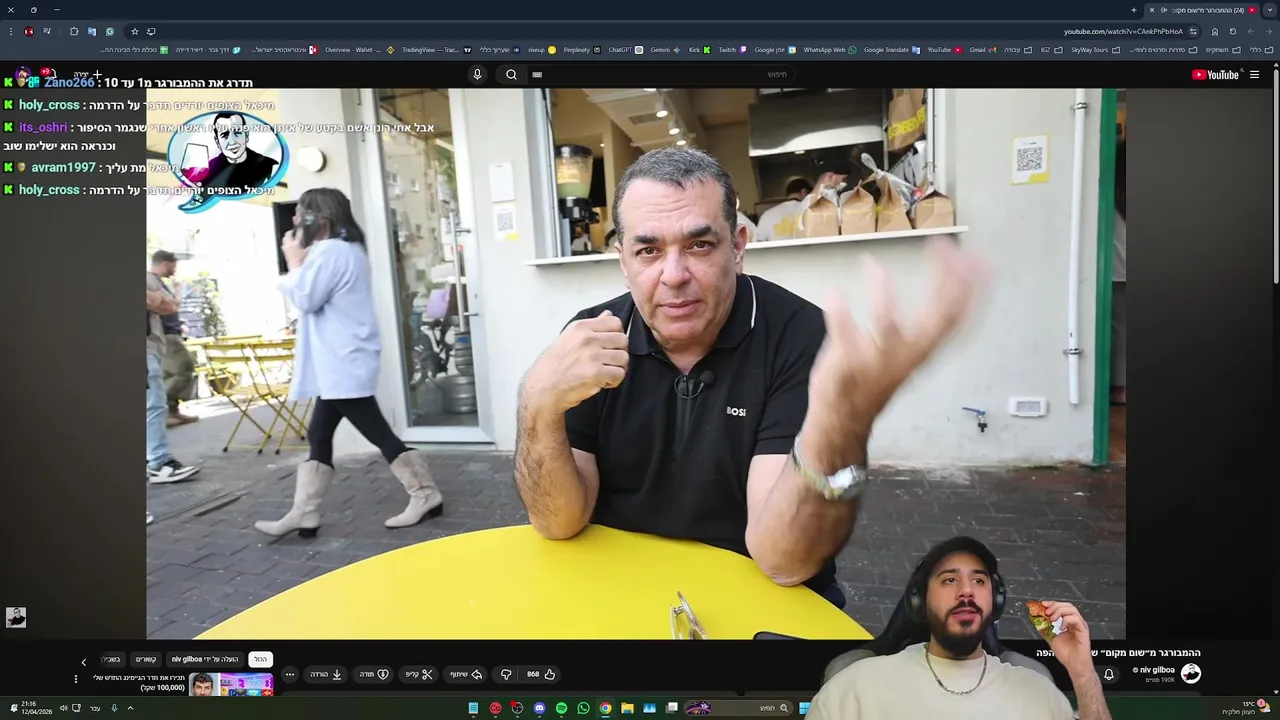Bookmark this page with star icon
This screenshot has width=1280, height=720.
135,31
